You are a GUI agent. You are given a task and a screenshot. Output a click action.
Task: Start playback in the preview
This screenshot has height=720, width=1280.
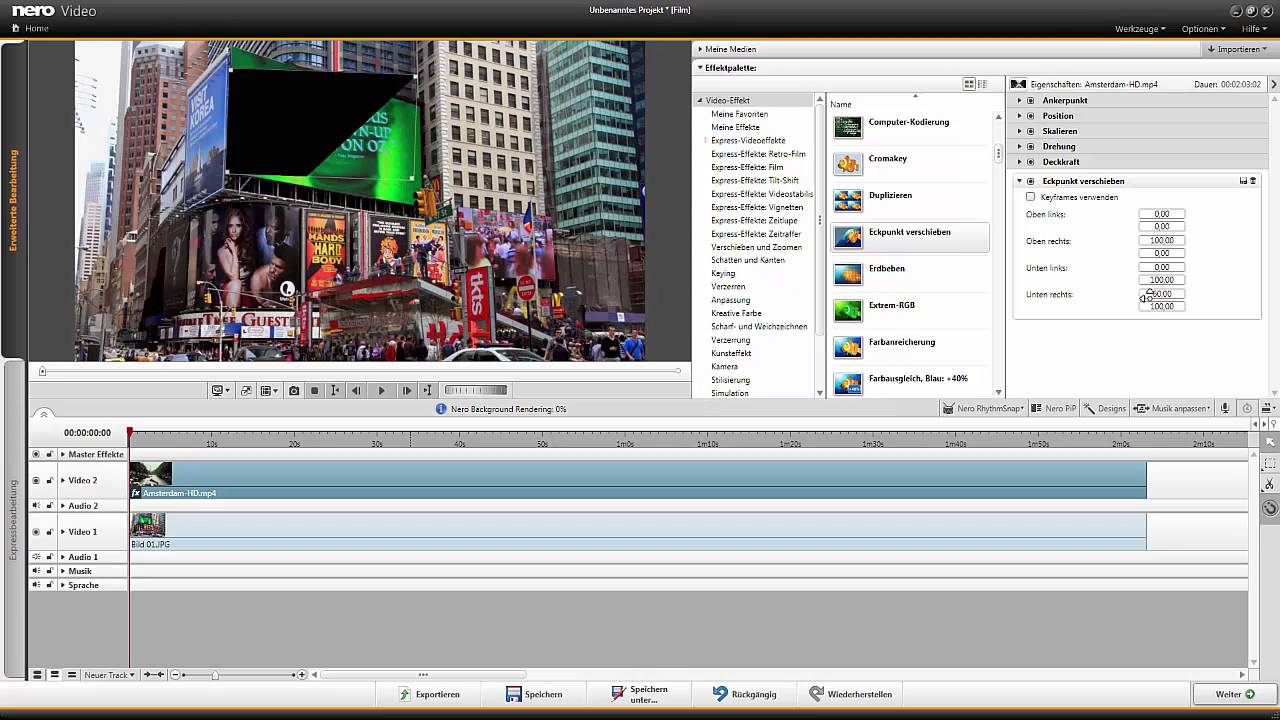click(x=381, y=391)
